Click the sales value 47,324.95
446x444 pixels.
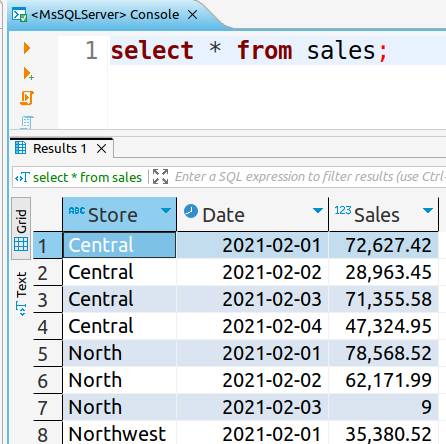[383, 326]
